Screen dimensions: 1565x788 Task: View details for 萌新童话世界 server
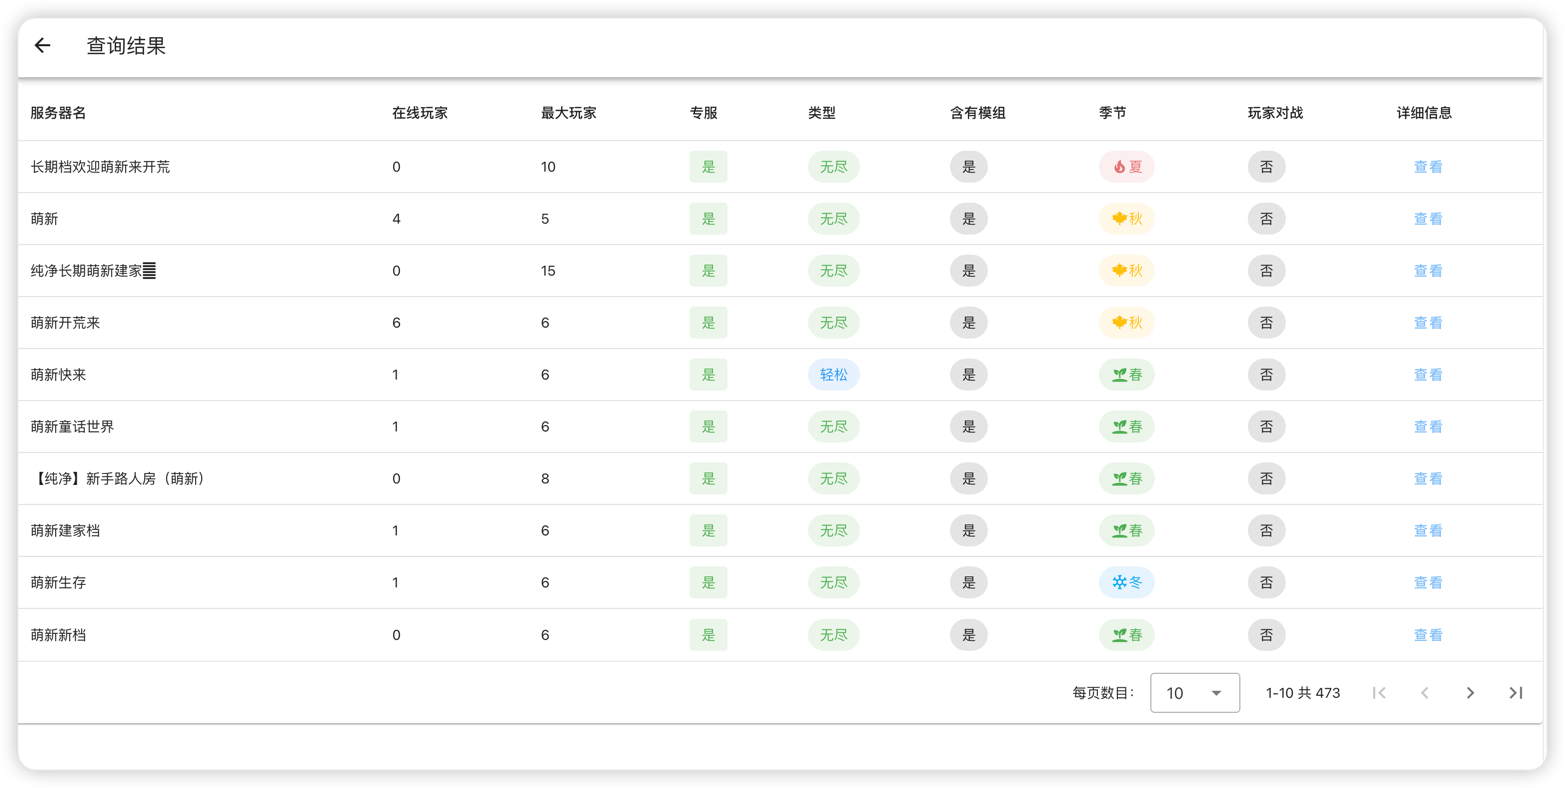pyautogui.click(x=1427, y=427)
